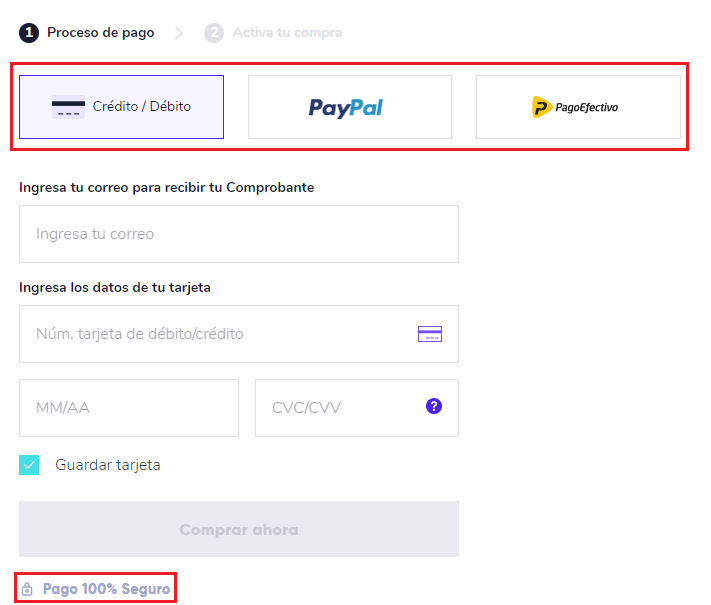This screenshot has height=605, width=711.
Task: Select the PagoEfectivo payment option
Action: click(578, 107)
